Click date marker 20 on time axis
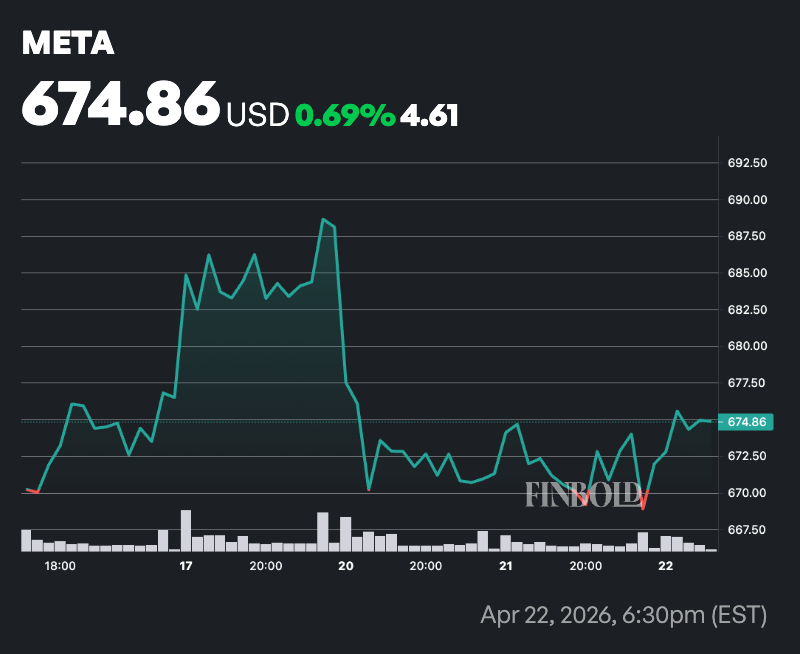 tap(346, 567)
